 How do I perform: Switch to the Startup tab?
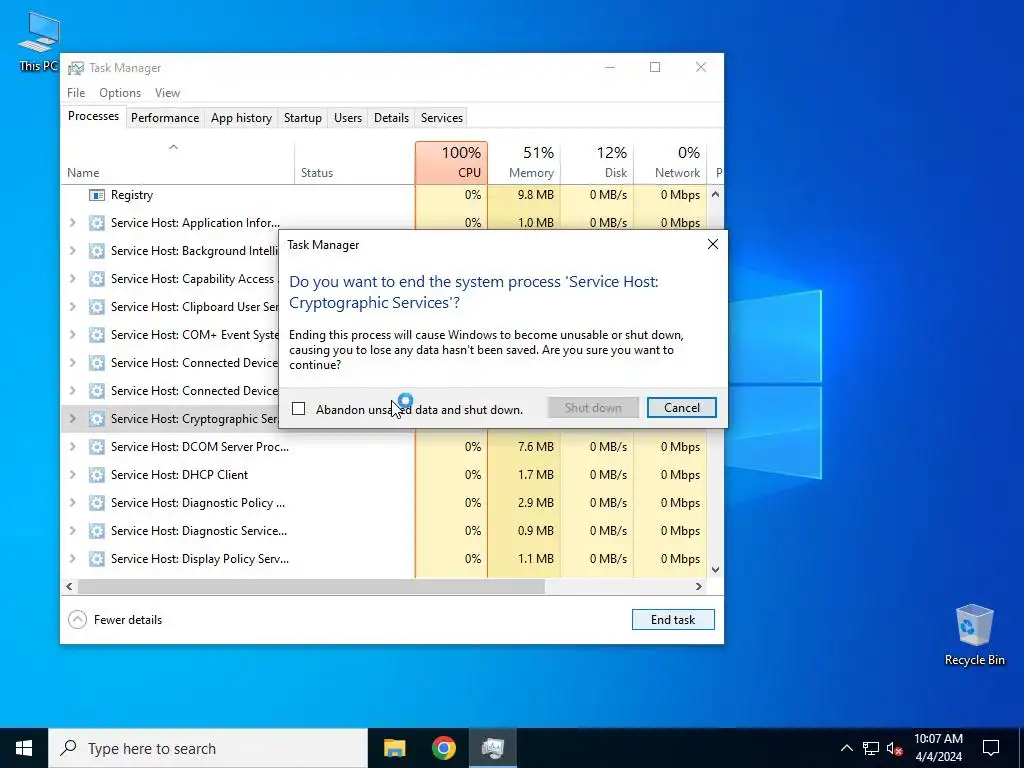click(302, 118)
